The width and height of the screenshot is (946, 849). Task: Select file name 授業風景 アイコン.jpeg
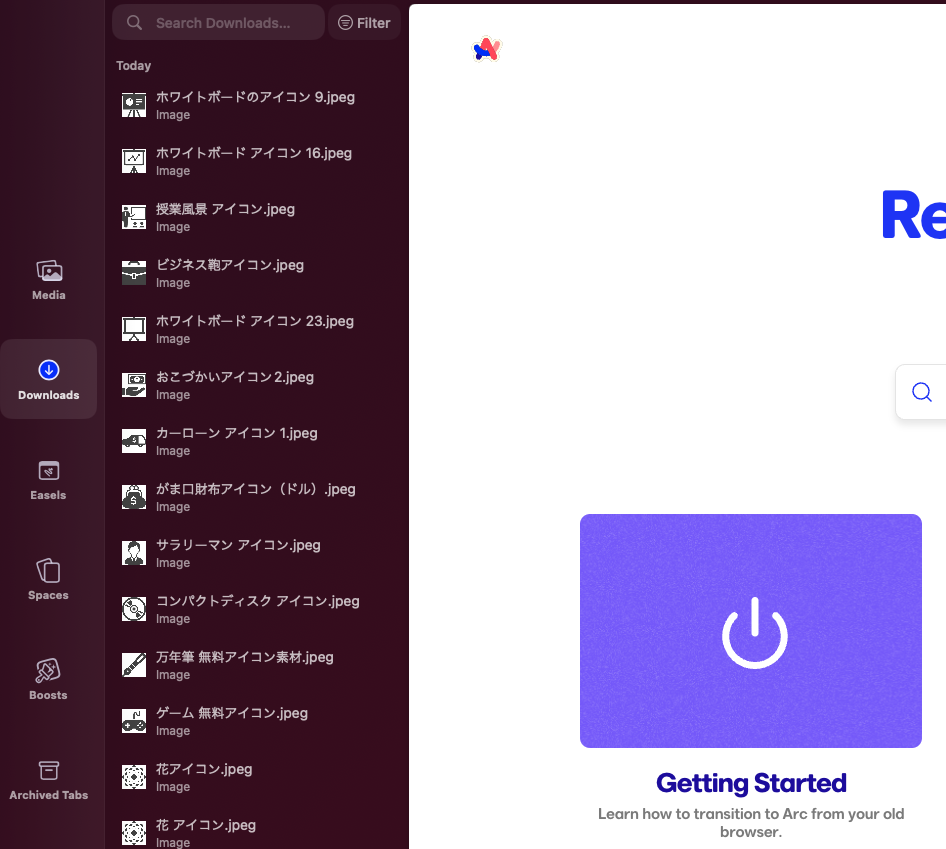coord(226,209)
